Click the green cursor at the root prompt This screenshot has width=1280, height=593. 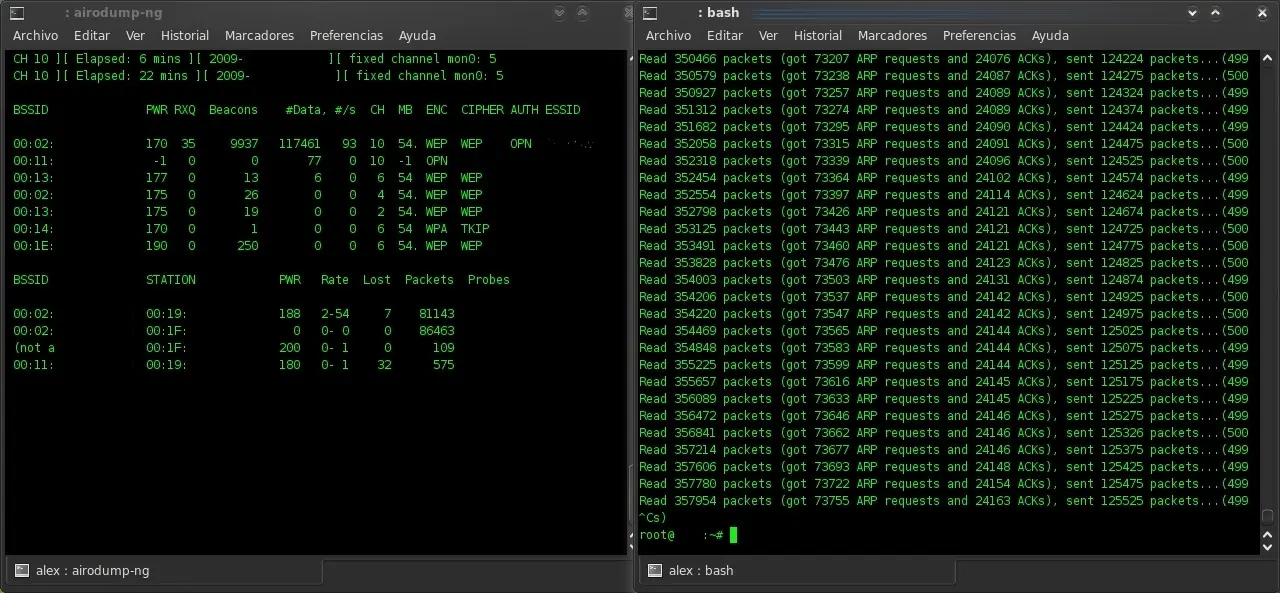point(733,535)
